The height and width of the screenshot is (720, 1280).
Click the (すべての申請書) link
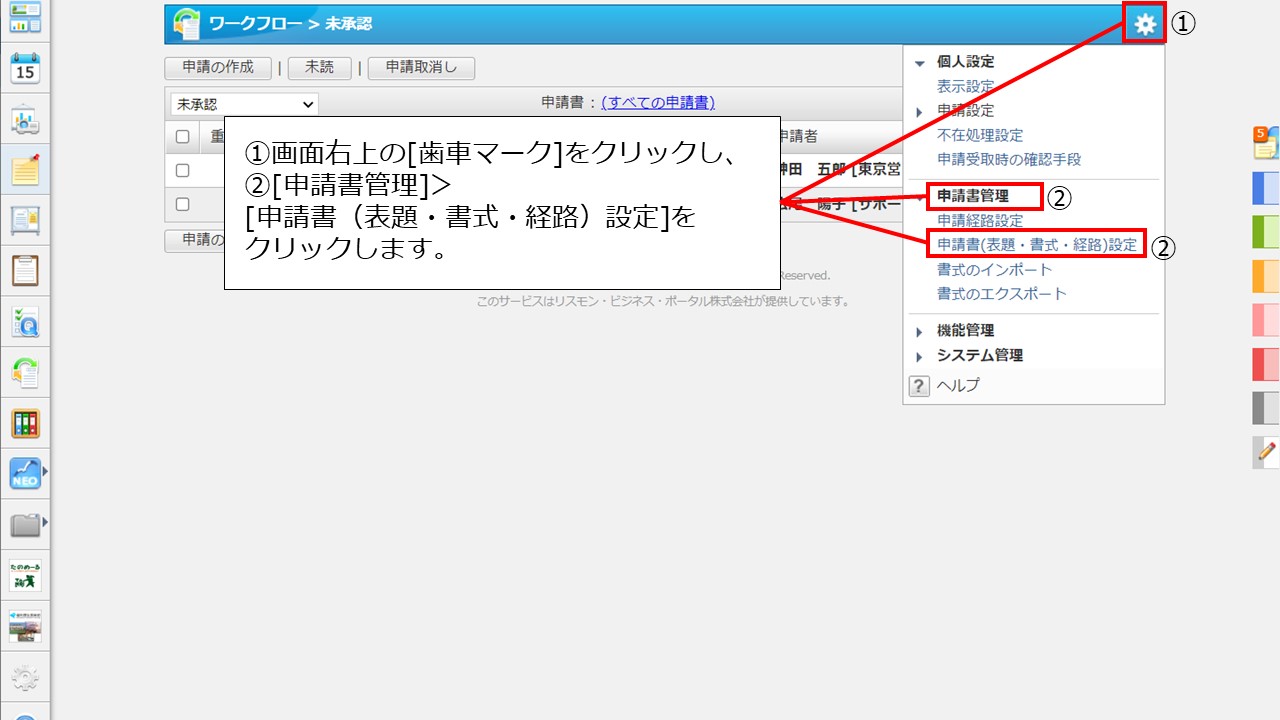pos(657,103)
